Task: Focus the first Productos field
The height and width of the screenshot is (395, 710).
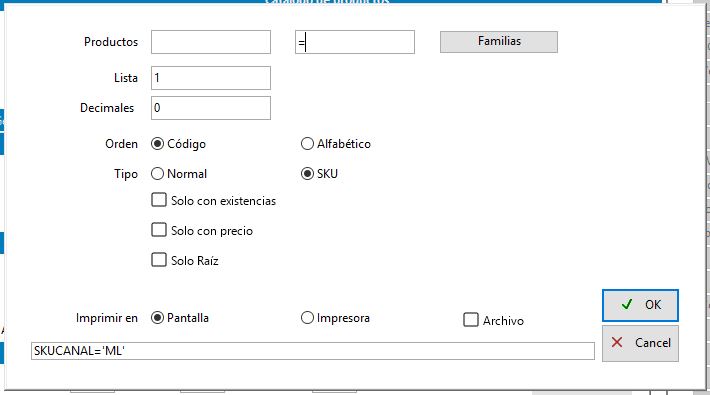Action: coord(211,42)
